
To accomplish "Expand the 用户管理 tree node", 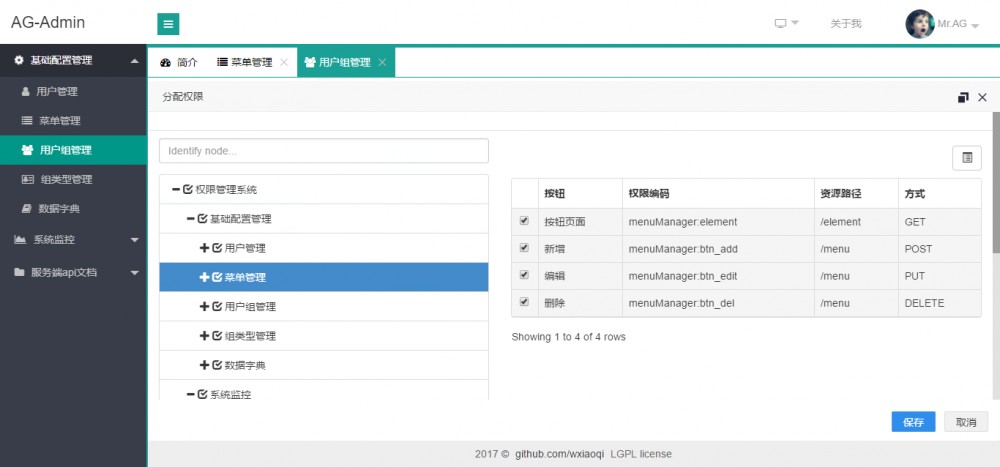I will [x=205, y=249].
